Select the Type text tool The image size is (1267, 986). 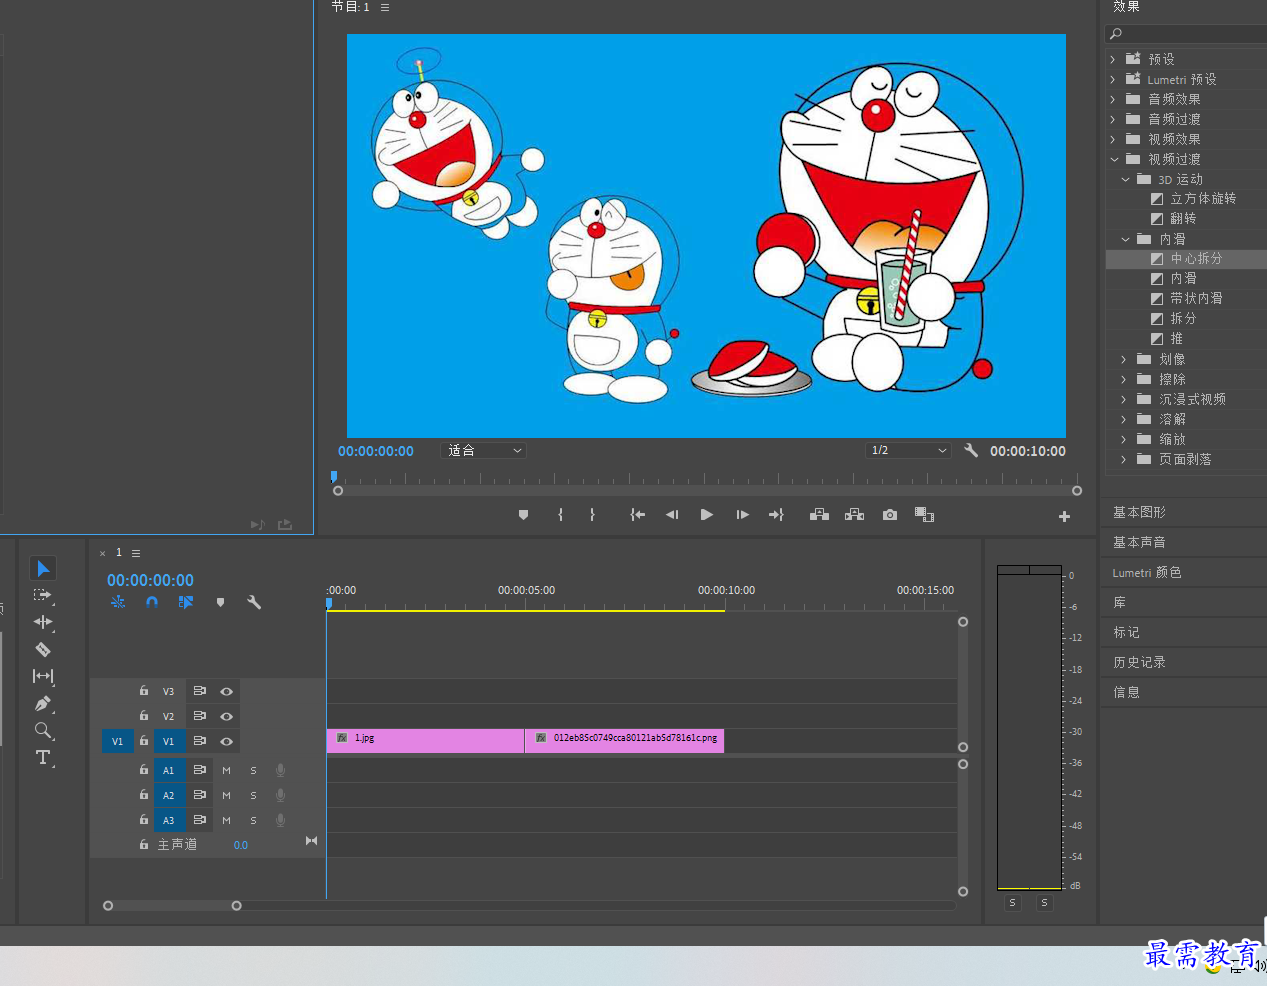pyautogui.click(x=43, y=757)
